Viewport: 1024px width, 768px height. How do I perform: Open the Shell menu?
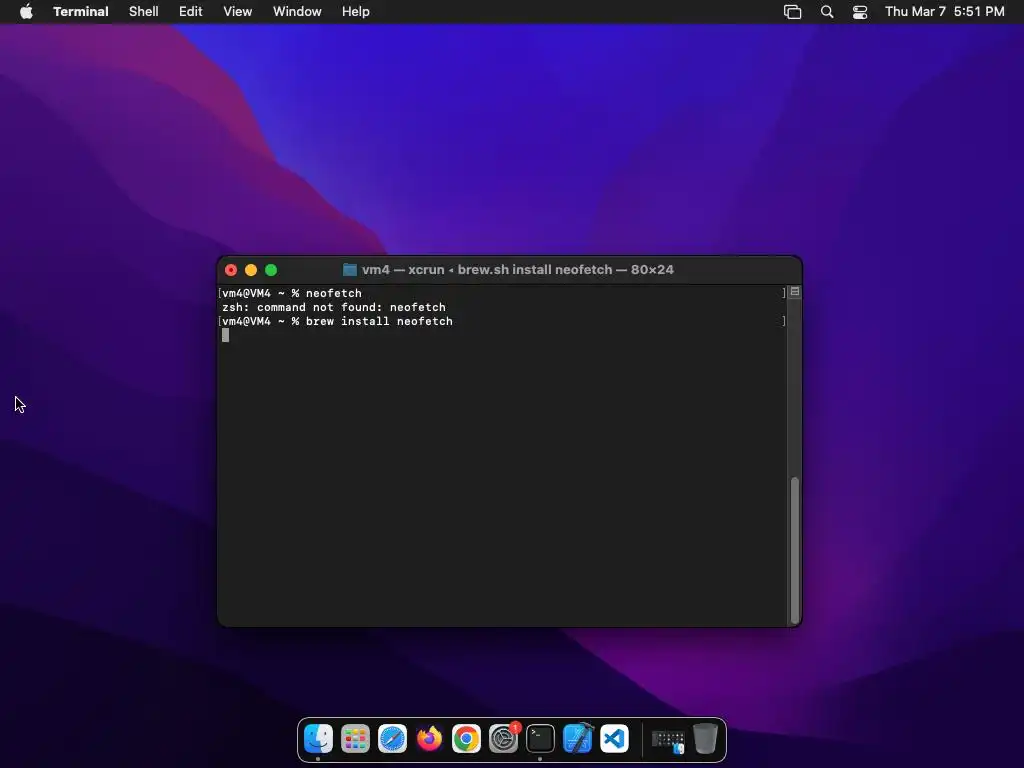[144, 12]
